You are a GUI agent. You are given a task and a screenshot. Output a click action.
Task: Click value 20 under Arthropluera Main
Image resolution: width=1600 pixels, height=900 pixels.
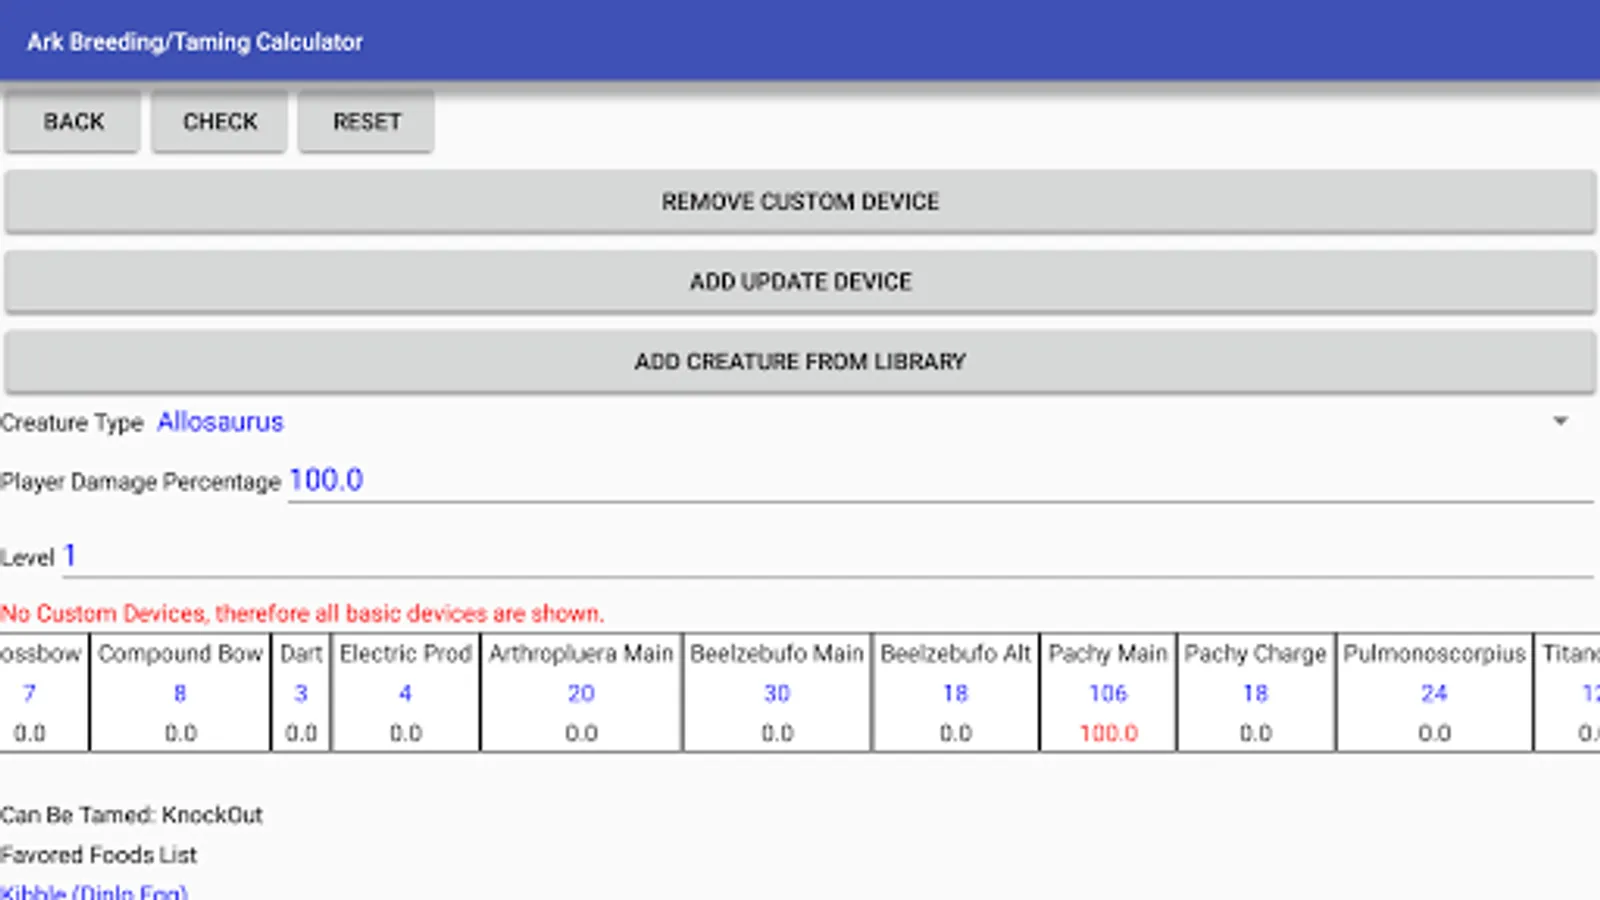(x=581, y=693)
